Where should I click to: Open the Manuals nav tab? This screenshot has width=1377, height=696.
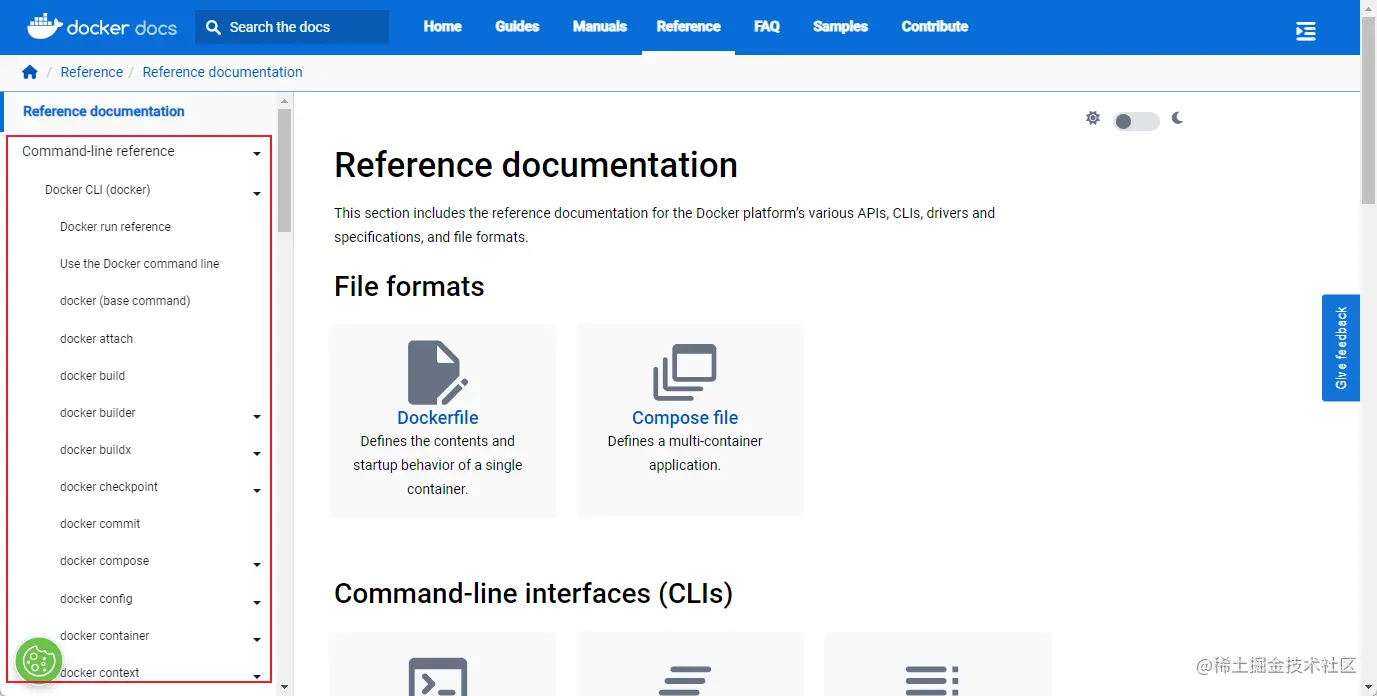pos(600,27)
